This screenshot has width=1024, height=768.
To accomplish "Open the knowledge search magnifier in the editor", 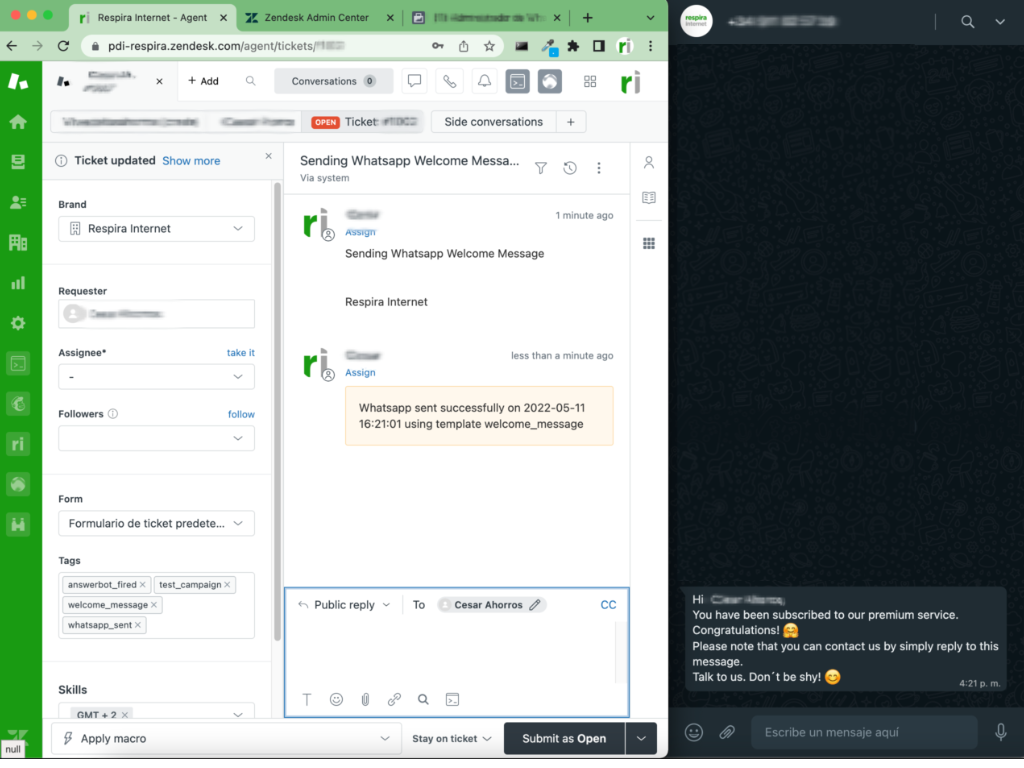I will coord(423,699).
